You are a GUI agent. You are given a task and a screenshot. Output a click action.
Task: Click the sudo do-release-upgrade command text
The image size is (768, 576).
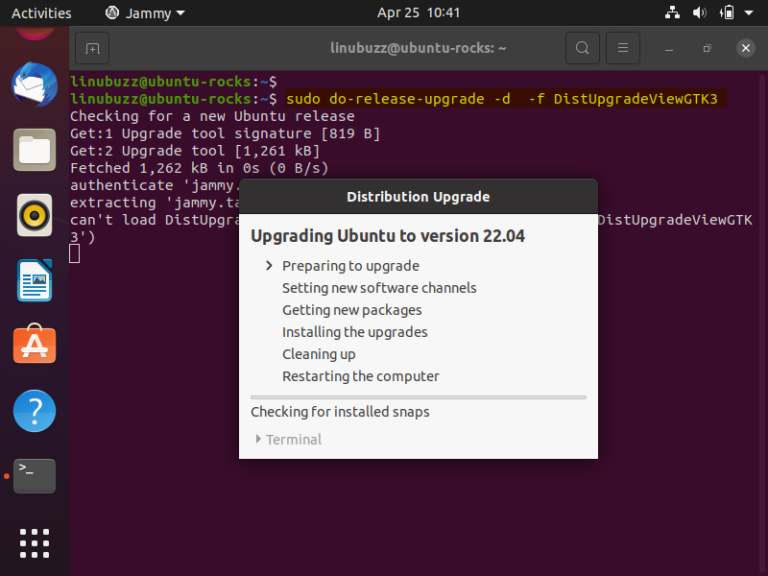point(502,99)
